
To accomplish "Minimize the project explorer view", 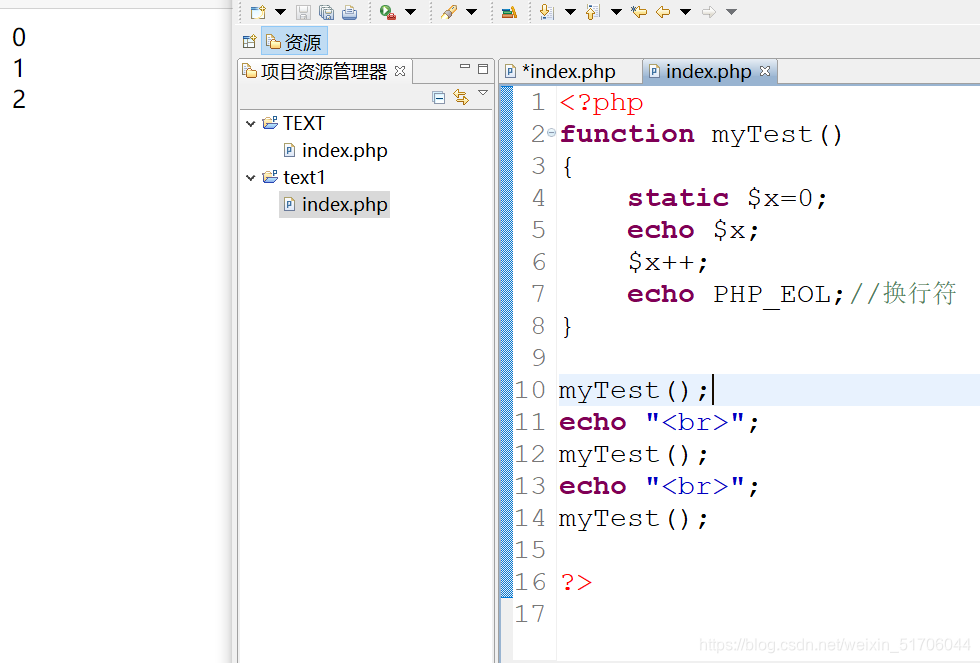I will 464,66.
